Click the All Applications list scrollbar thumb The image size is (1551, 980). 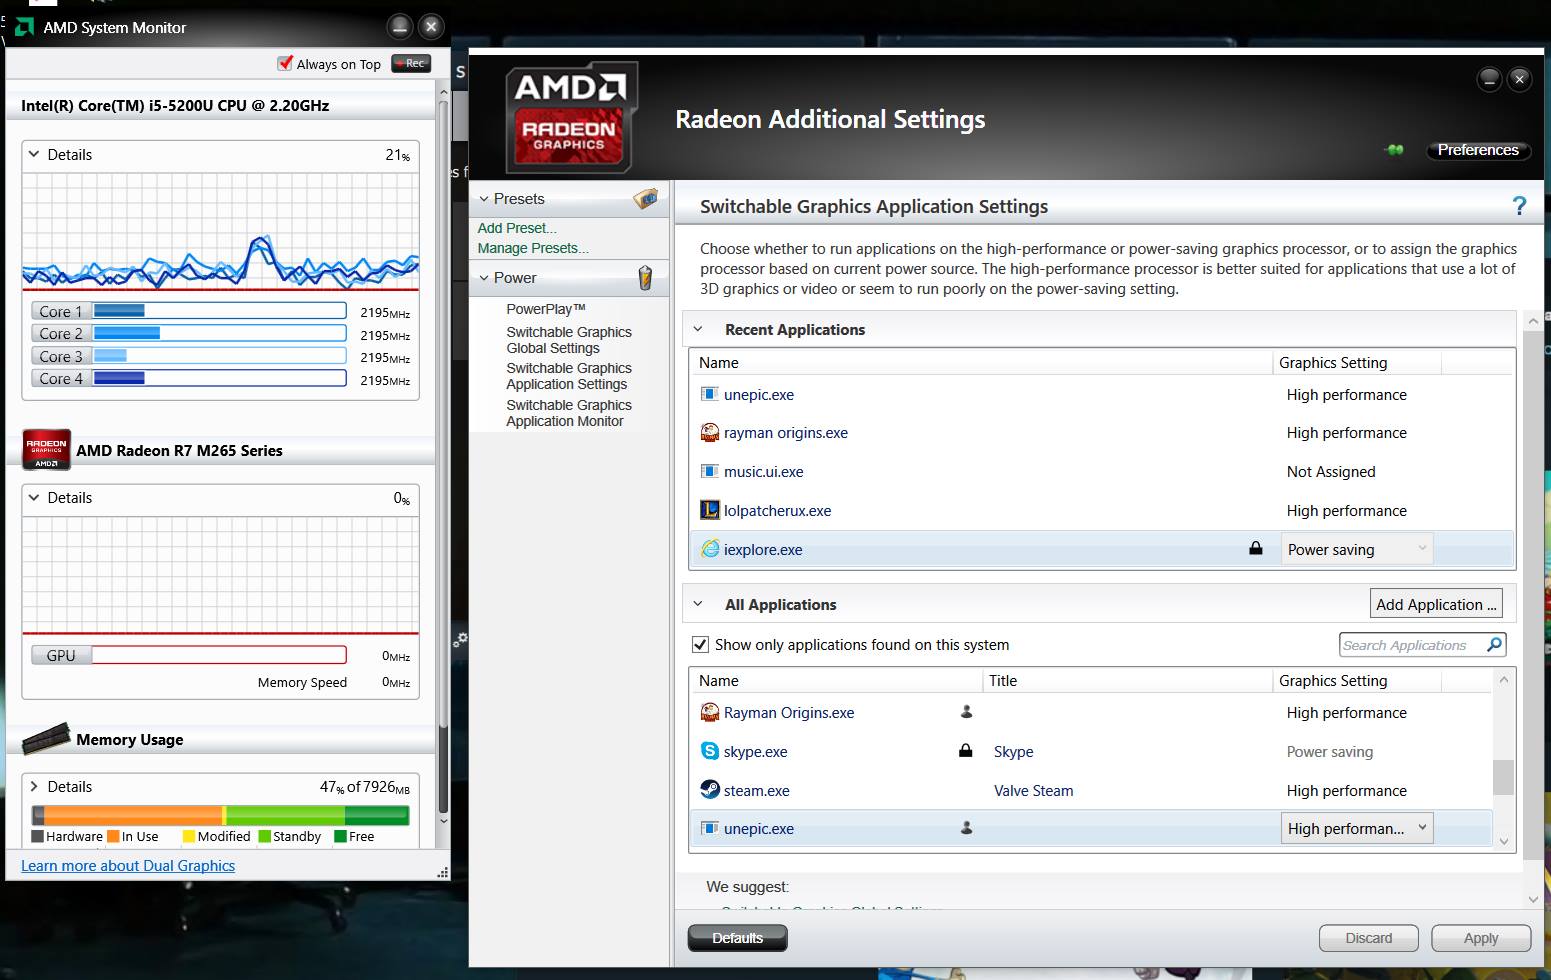coord(1503,777)
